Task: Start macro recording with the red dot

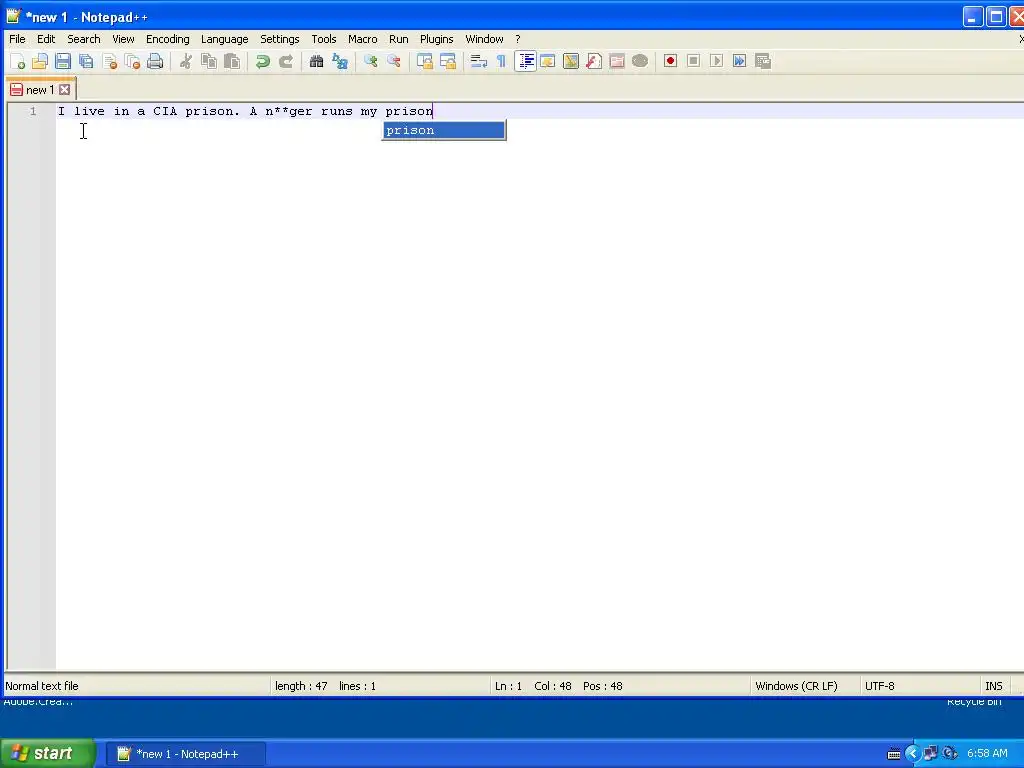Action: click(x=670, y=61)
